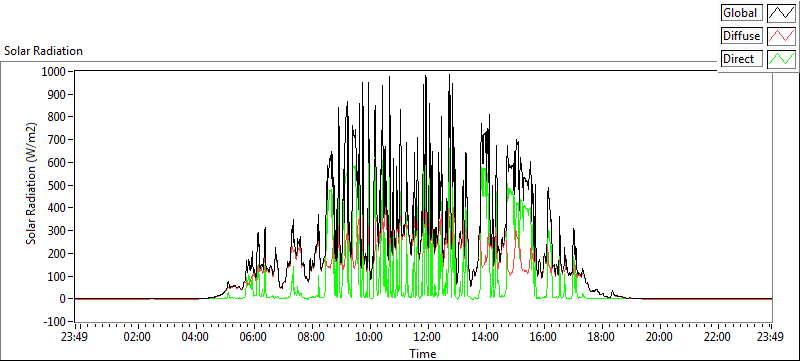Image resolution: width=800 pixels, height=361 pixels.
Task: Open the Direct green line style swatch
Action: [782, 59]
